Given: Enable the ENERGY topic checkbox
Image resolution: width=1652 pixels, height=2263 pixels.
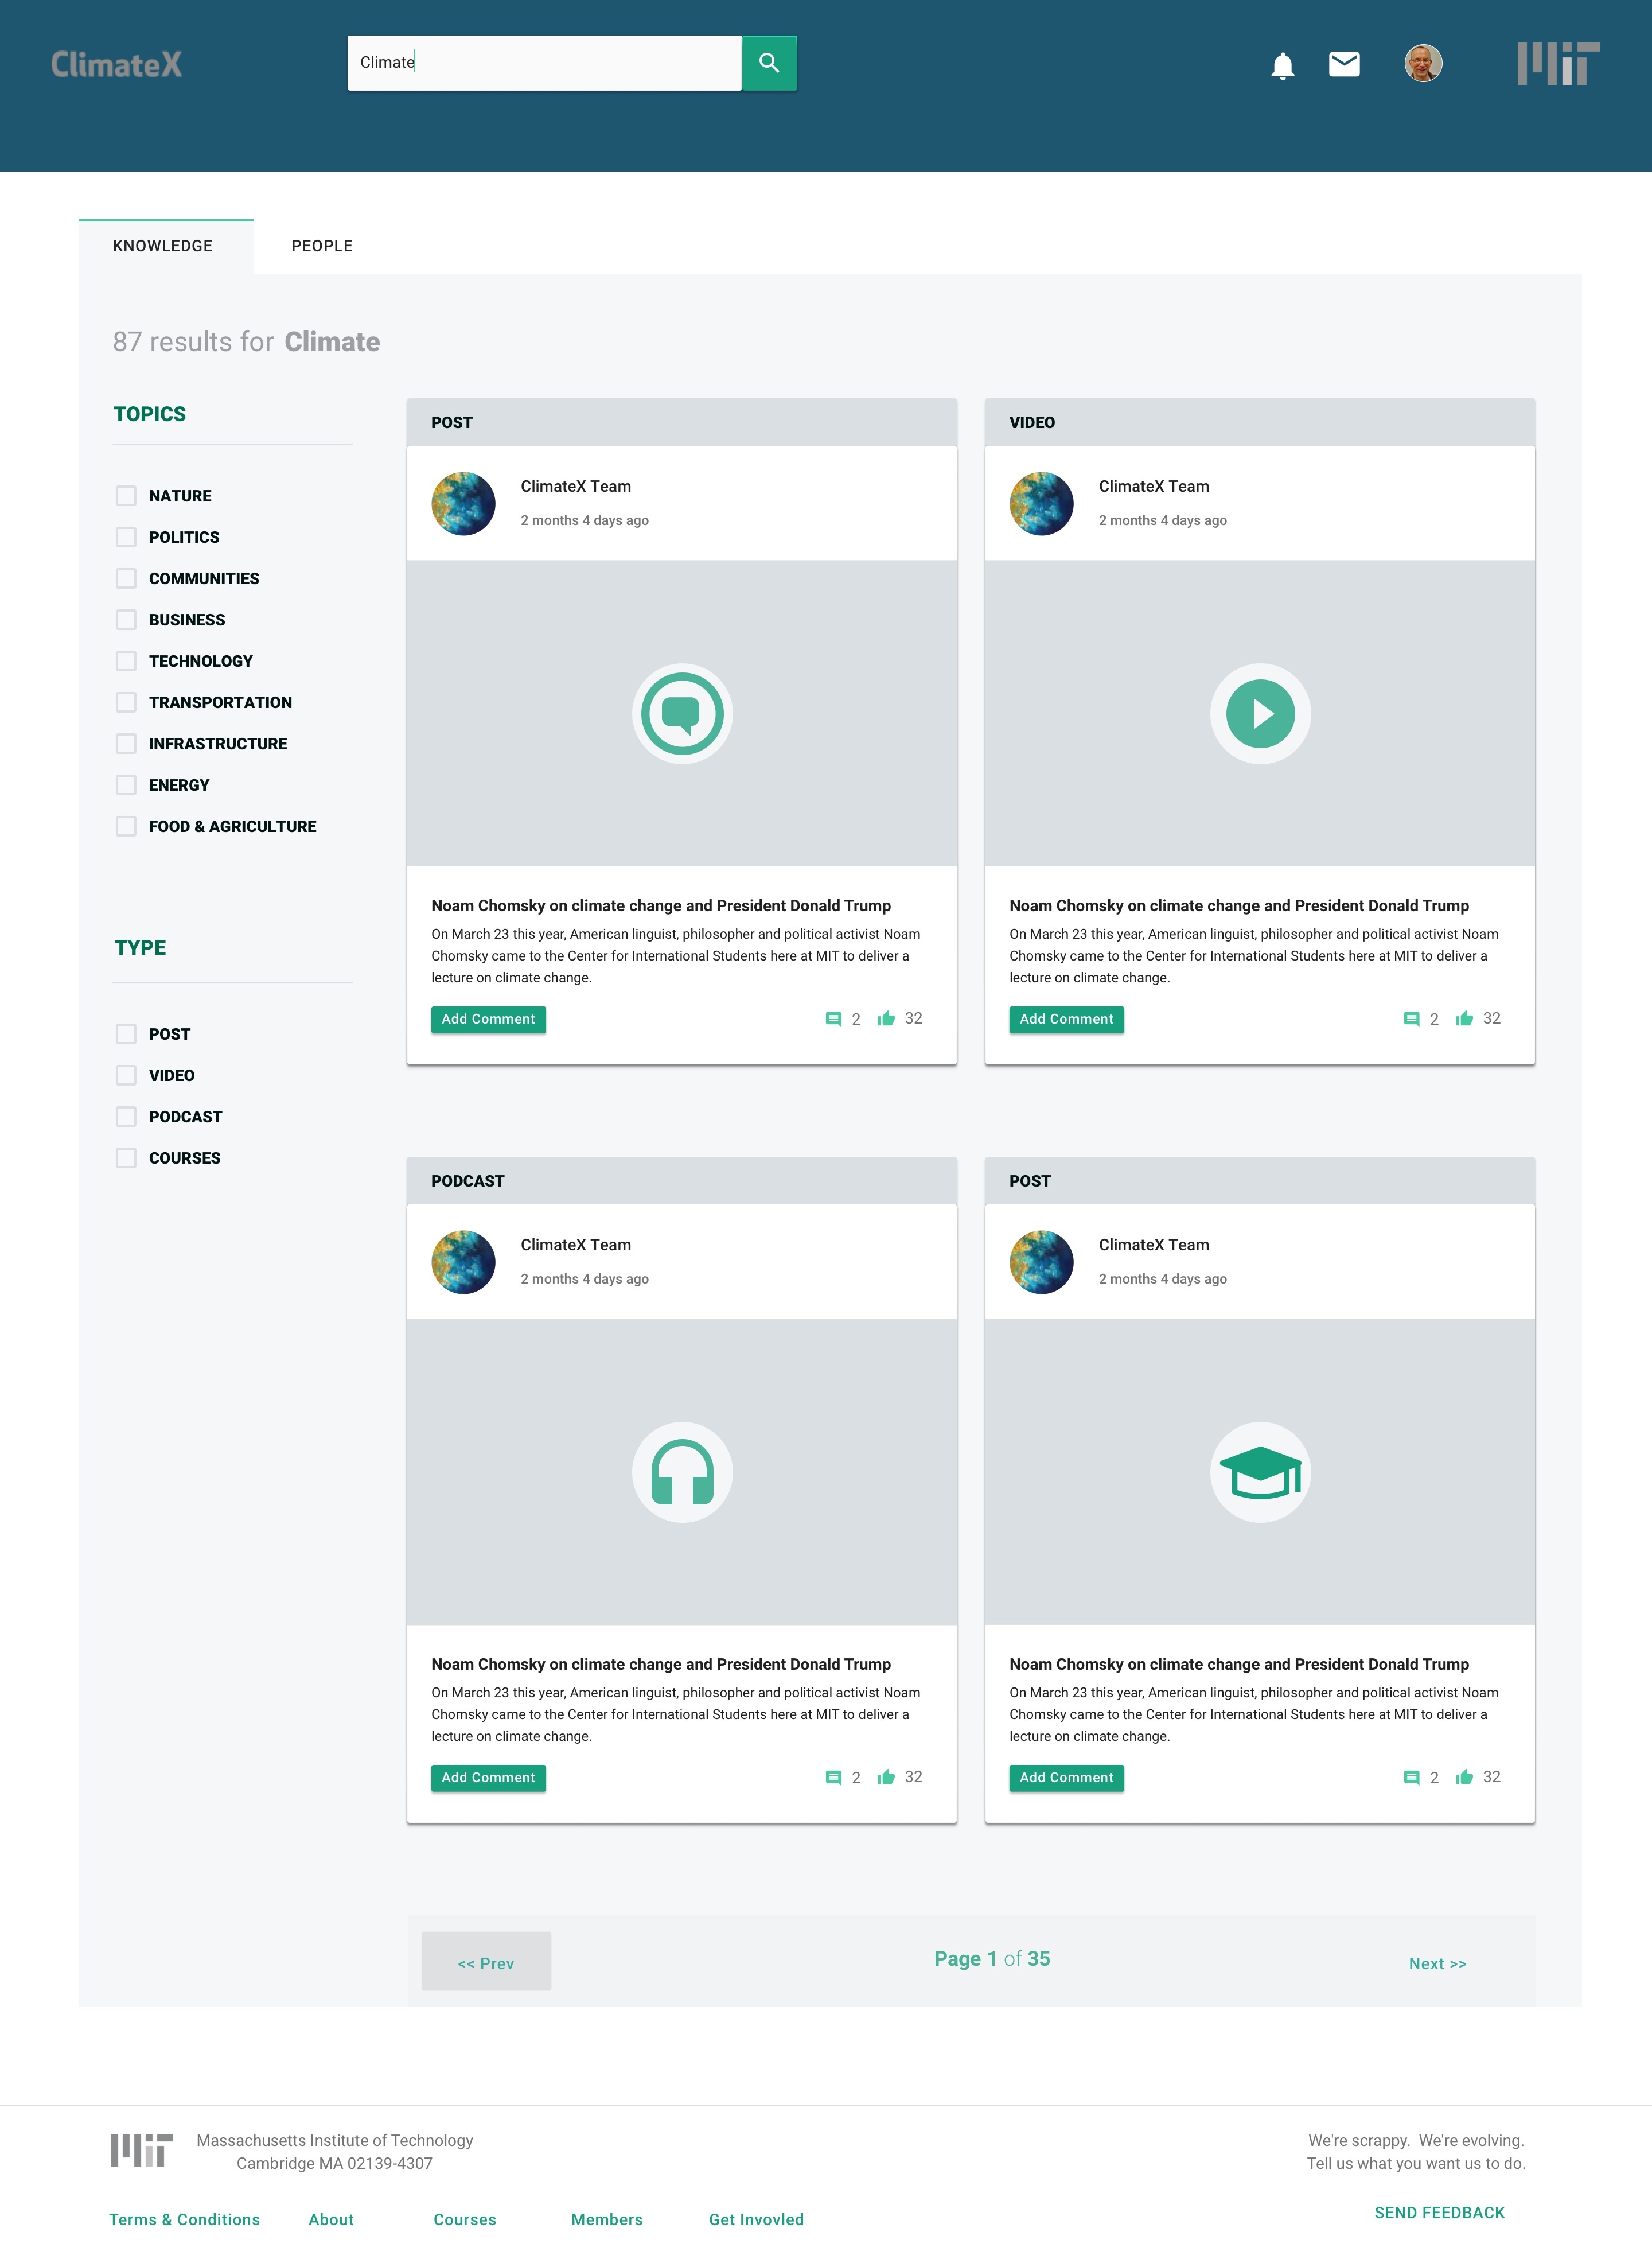Looking at the screenshot, I should (126, 785).
